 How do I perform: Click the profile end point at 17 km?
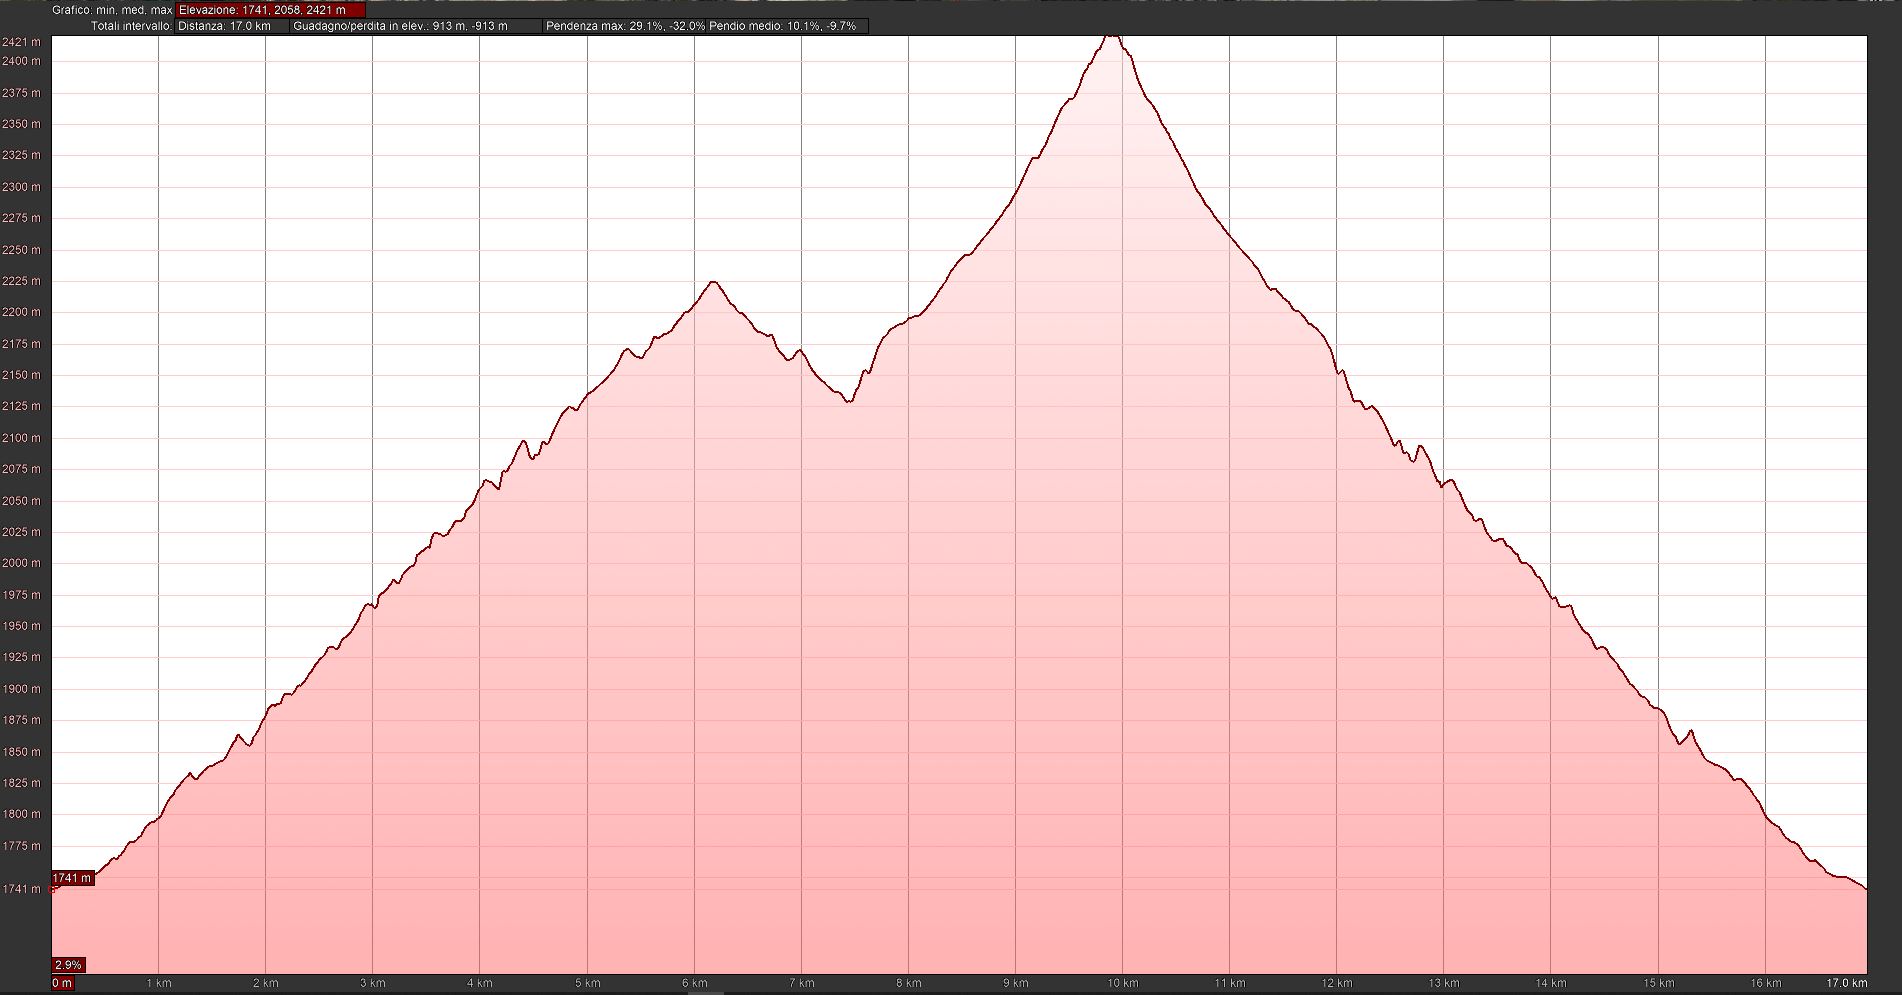pyautogui.click(x=1865, y=888)
